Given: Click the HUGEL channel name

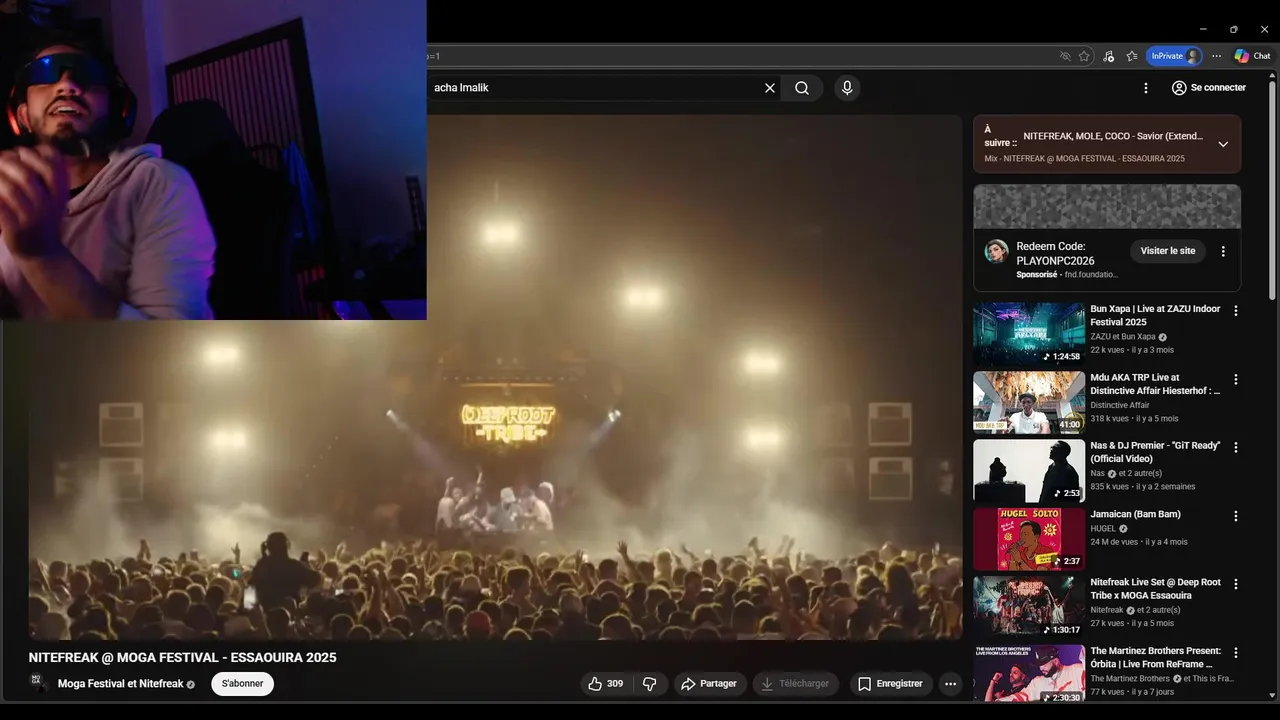Looking at the screenshot, I should [1103, 528].
